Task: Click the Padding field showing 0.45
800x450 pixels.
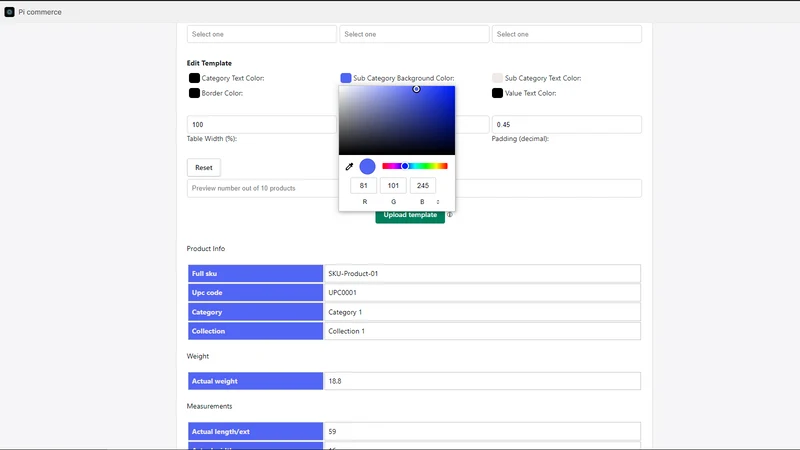Action: pos(567,124)
